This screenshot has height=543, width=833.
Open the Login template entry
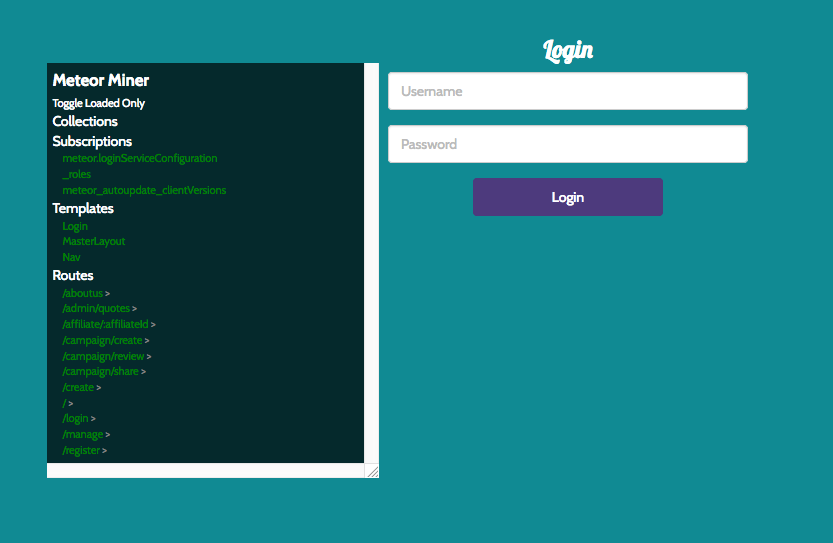coord(75,226)
